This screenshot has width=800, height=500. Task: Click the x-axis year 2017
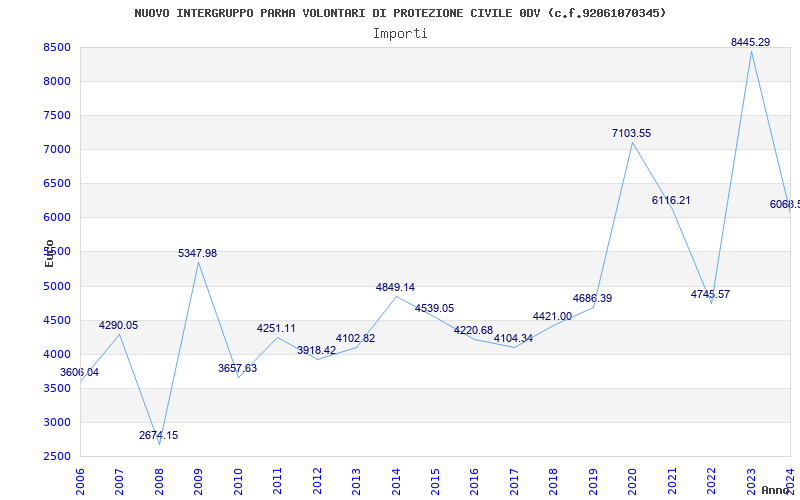tap(514, 481)
